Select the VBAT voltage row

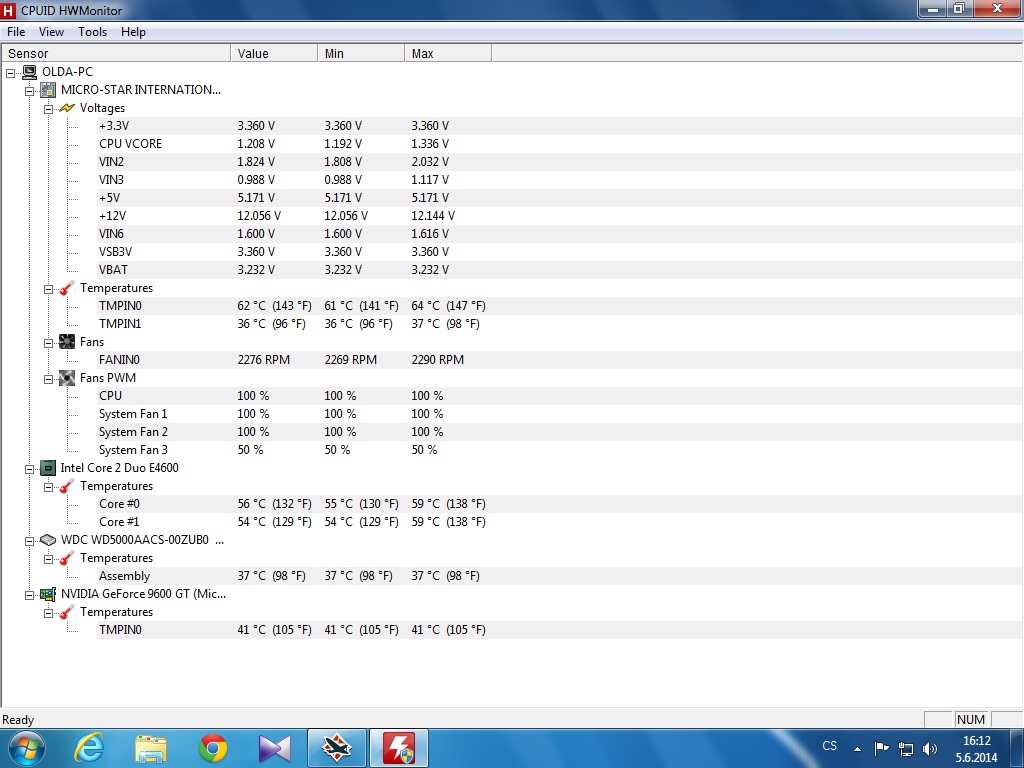tap(560, 270)
